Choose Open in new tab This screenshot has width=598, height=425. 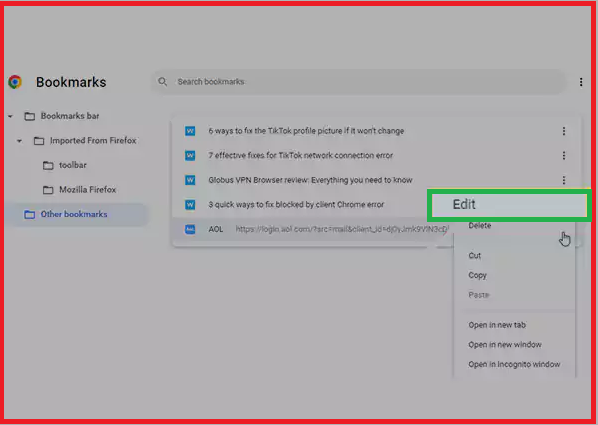point(497,325)
